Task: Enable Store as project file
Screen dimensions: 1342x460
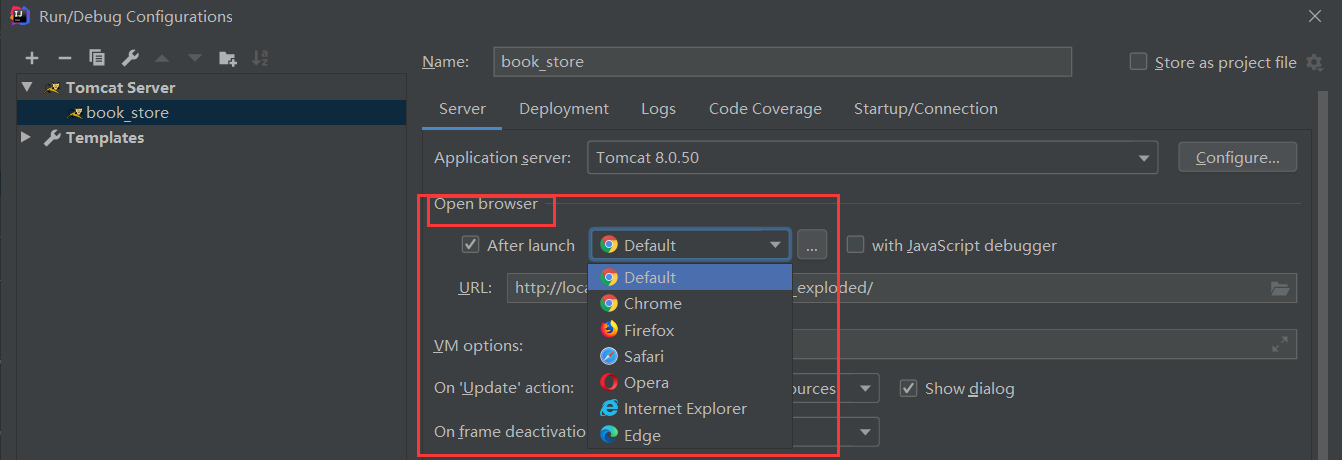Action: point(1138,62)
